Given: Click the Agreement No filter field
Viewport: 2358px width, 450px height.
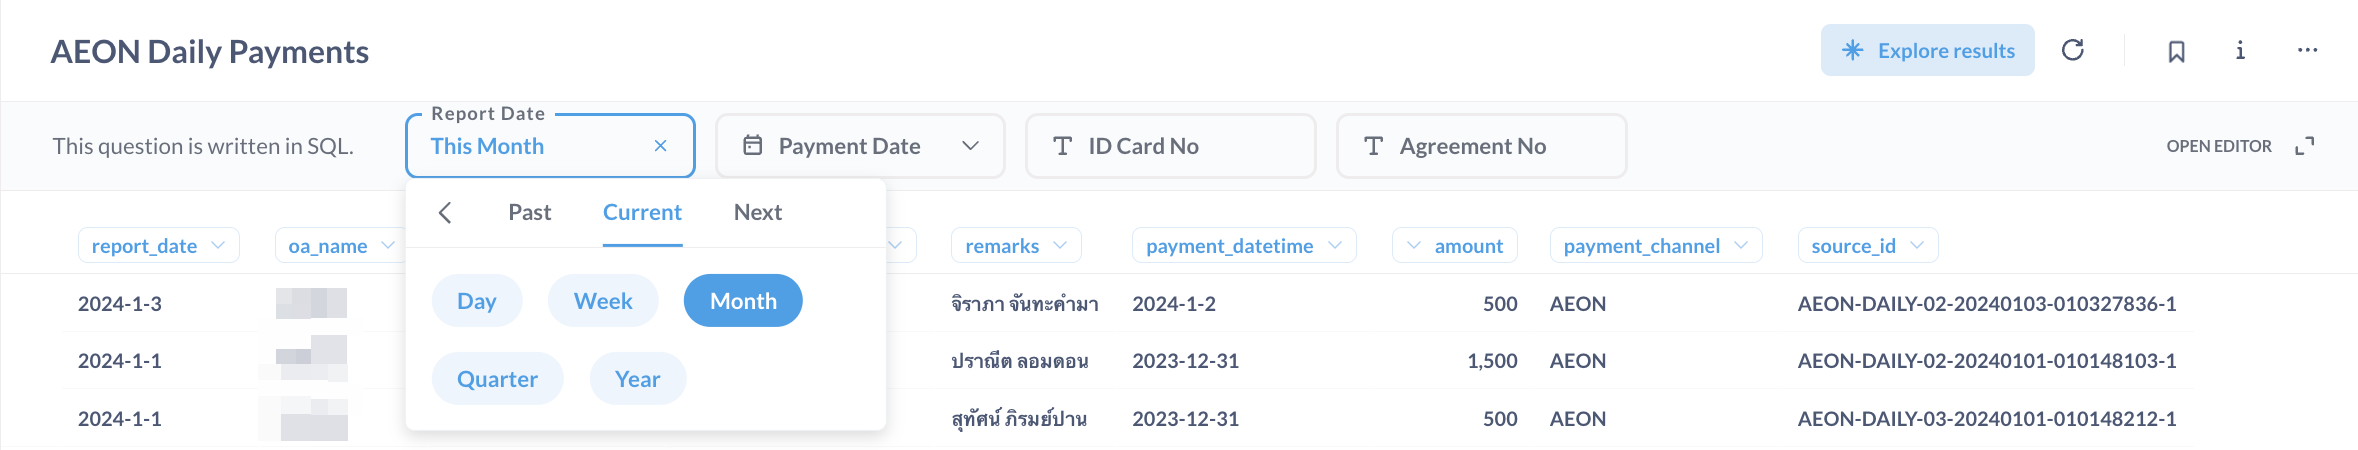Looking at the screenshot, I should [1481, 146].
